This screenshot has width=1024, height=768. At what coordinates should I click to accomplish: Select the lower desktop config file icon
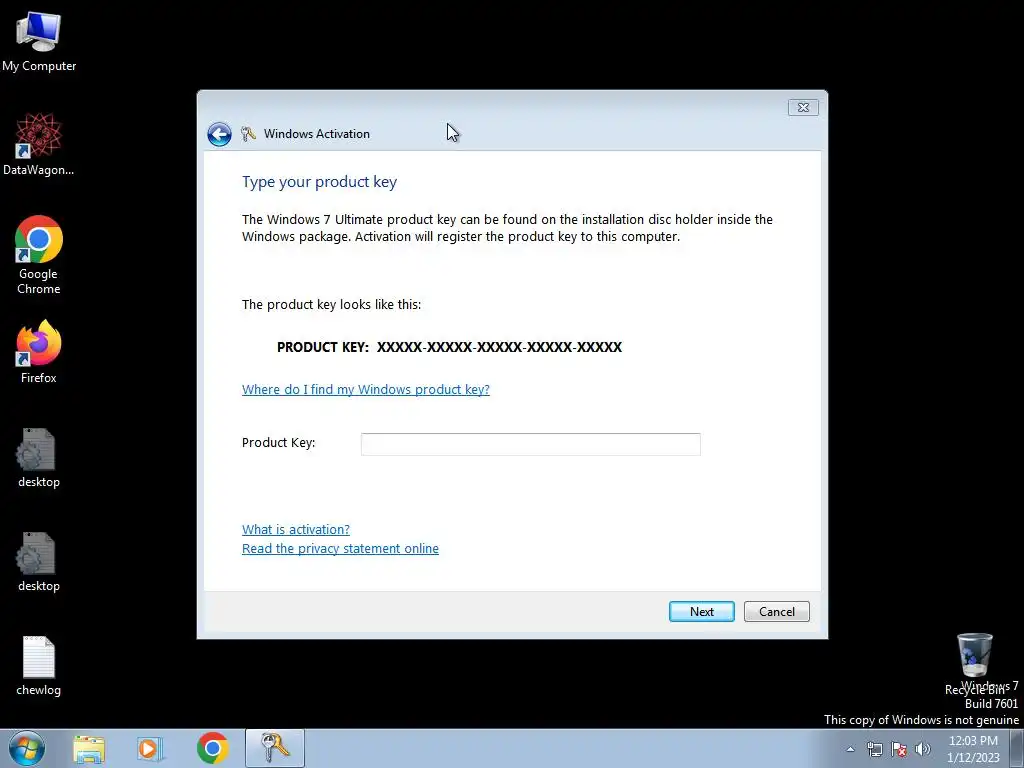(x=39, y=562)
